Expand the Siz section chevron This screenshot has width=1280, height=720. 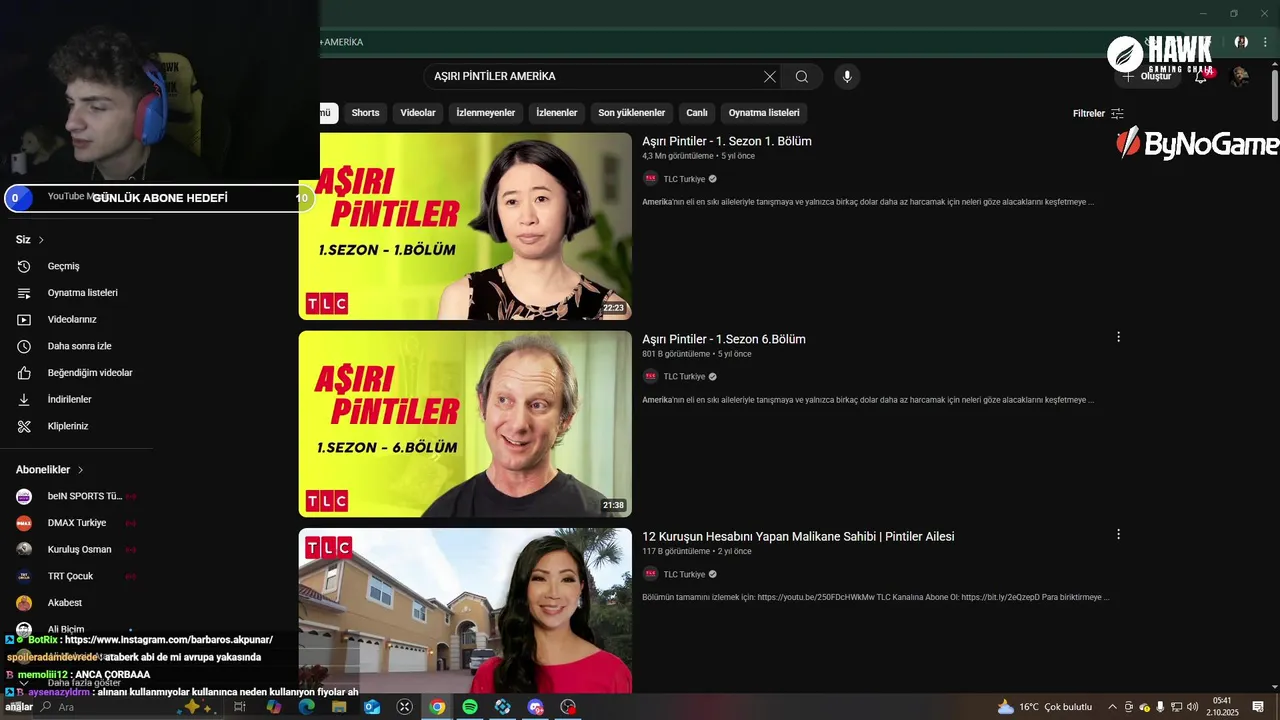(41, 240)
